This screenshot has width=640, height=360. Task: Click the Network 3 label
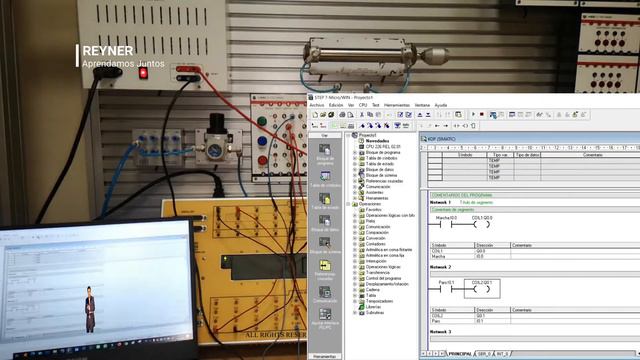coord(440,332)
